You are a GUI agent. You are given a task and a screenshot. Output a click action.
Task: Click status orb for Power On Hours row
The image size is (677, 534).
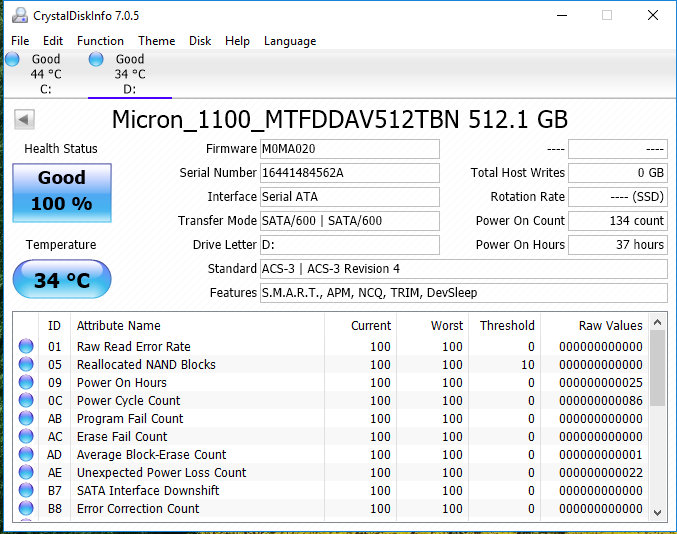(26, 382)
